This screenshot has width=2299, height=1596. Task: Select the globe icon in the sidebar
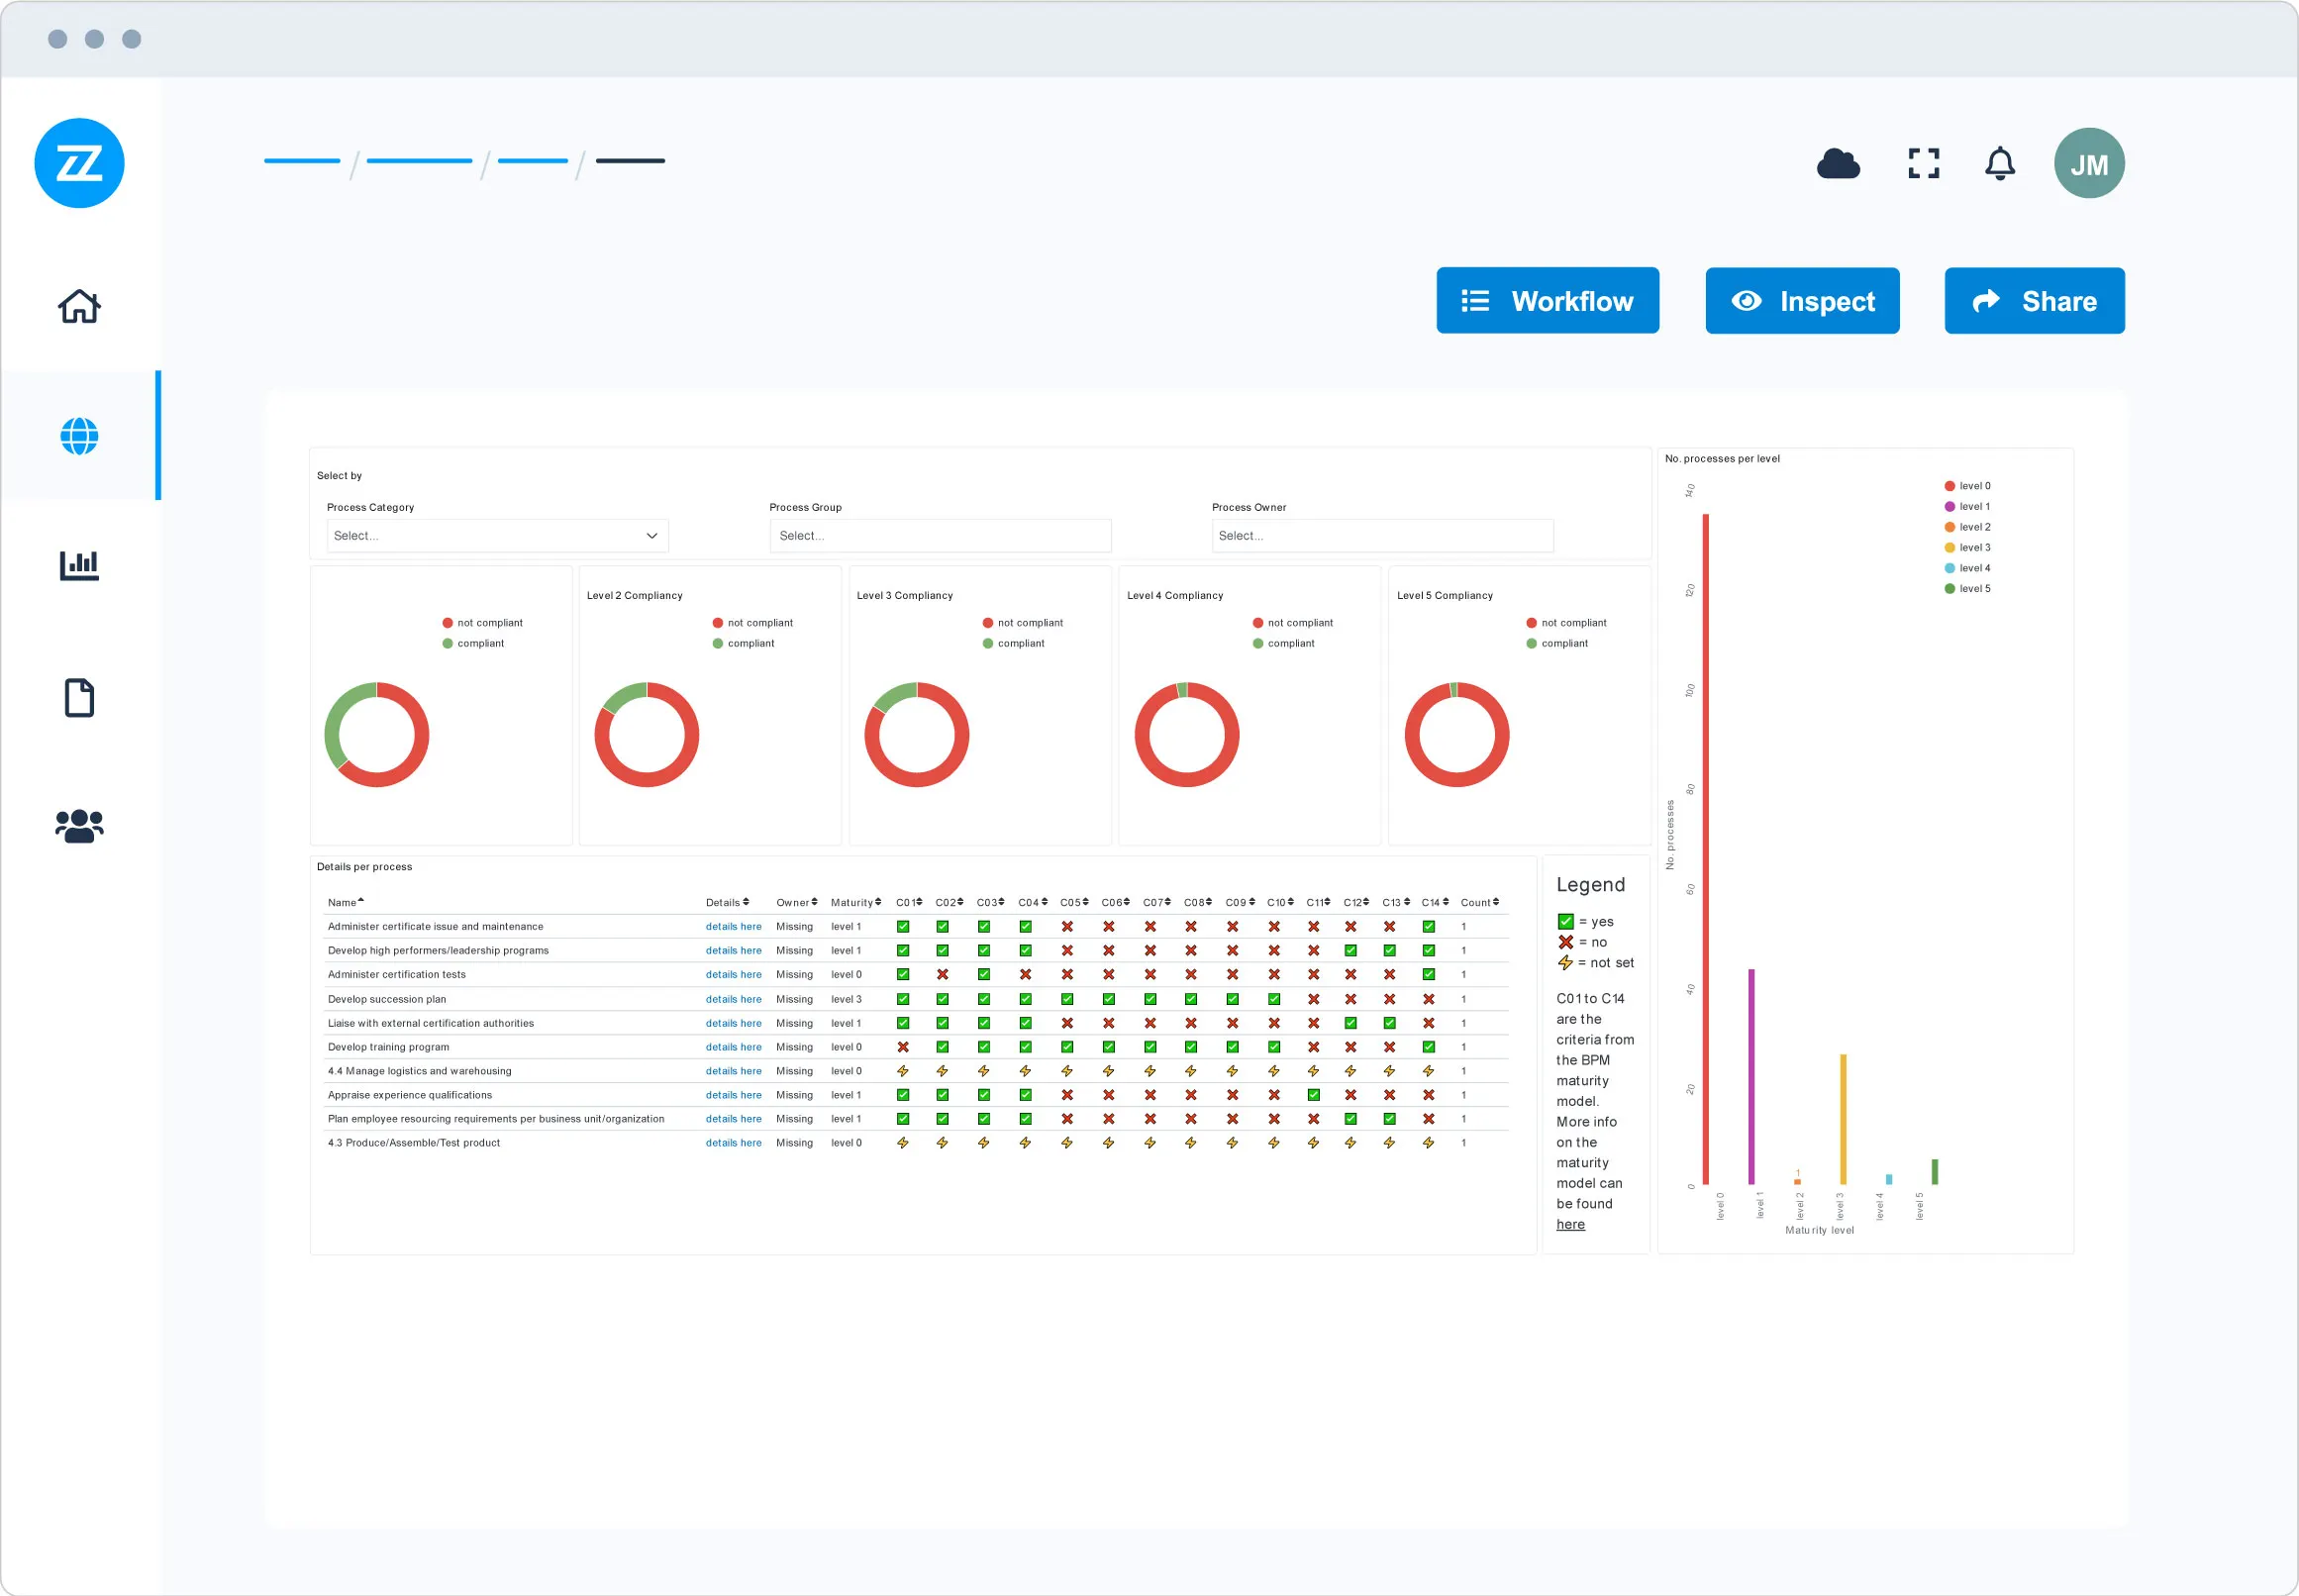(x=79, y=435)
